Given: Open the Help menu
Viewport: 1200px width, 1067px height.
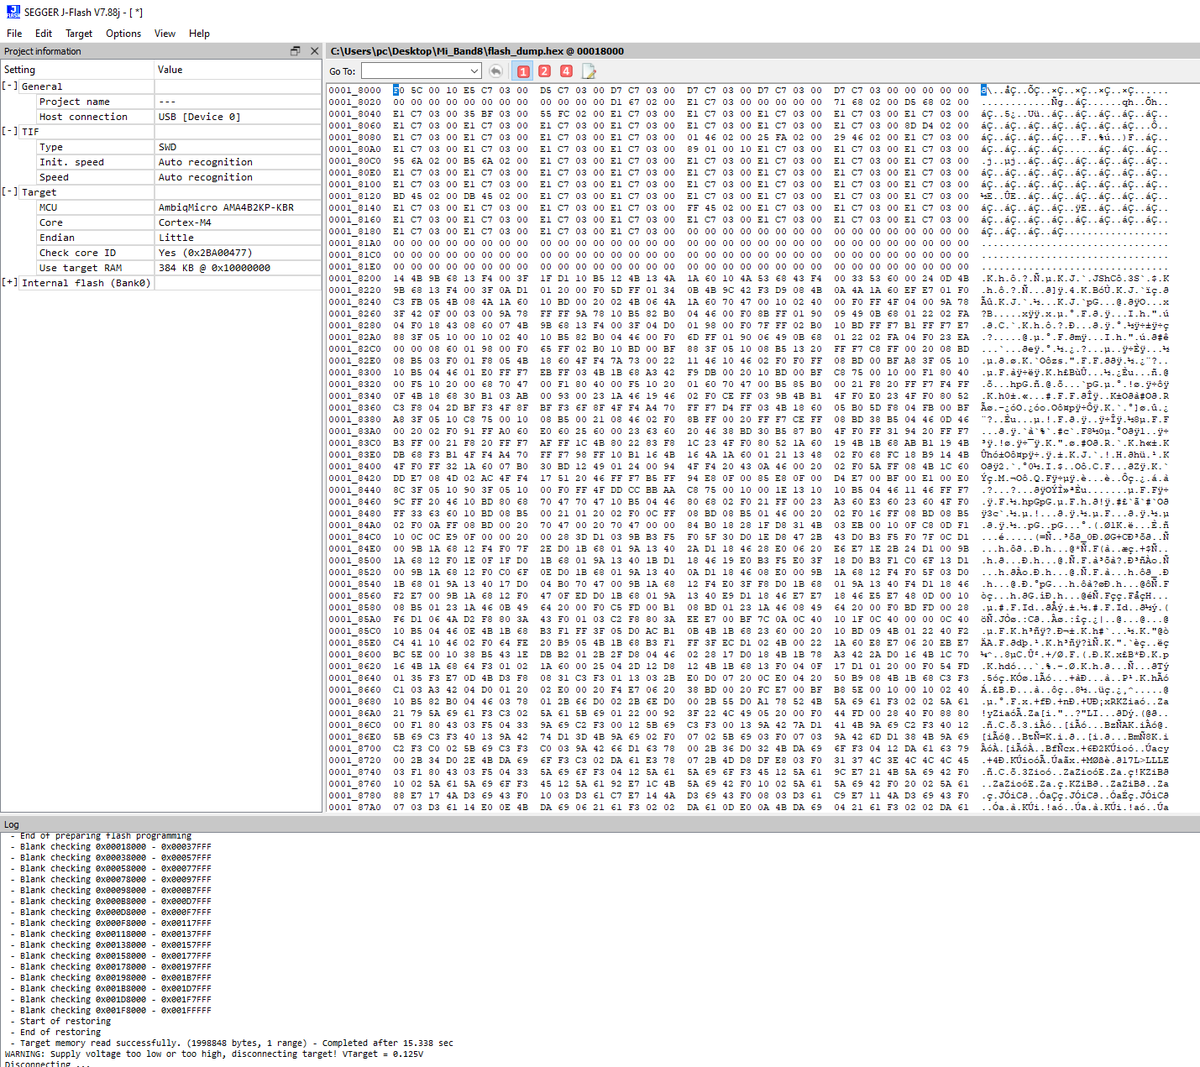Looking at the screenshot, I should pos(199,33).
